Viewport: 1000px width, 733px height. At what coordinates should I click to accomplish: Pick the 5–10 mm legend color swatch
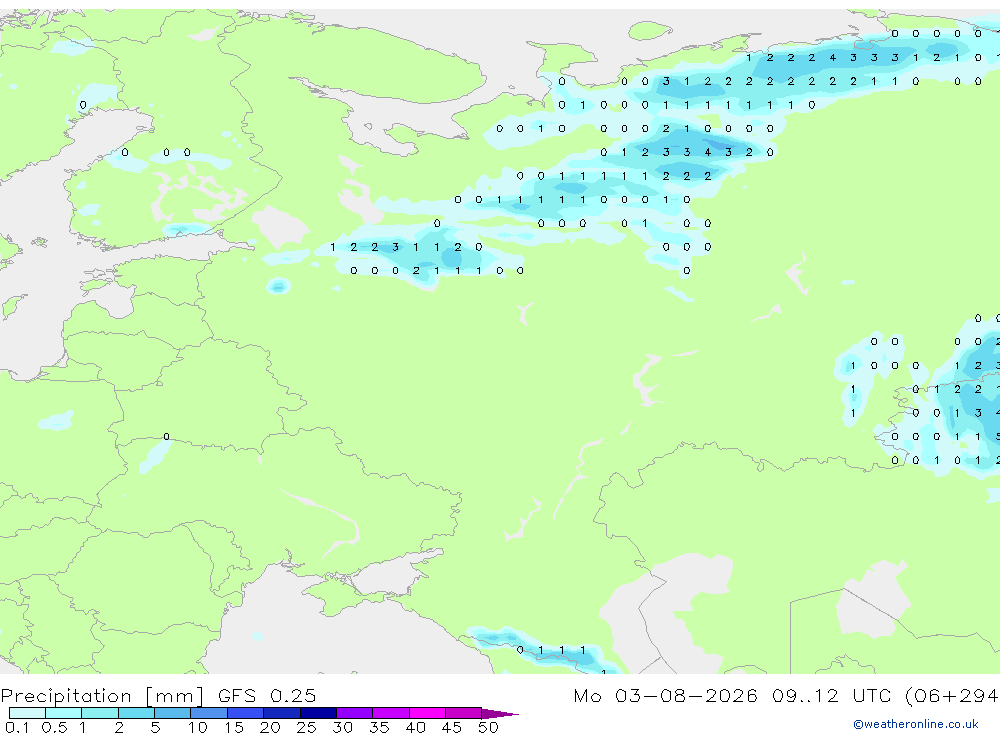tap(173, 713)
